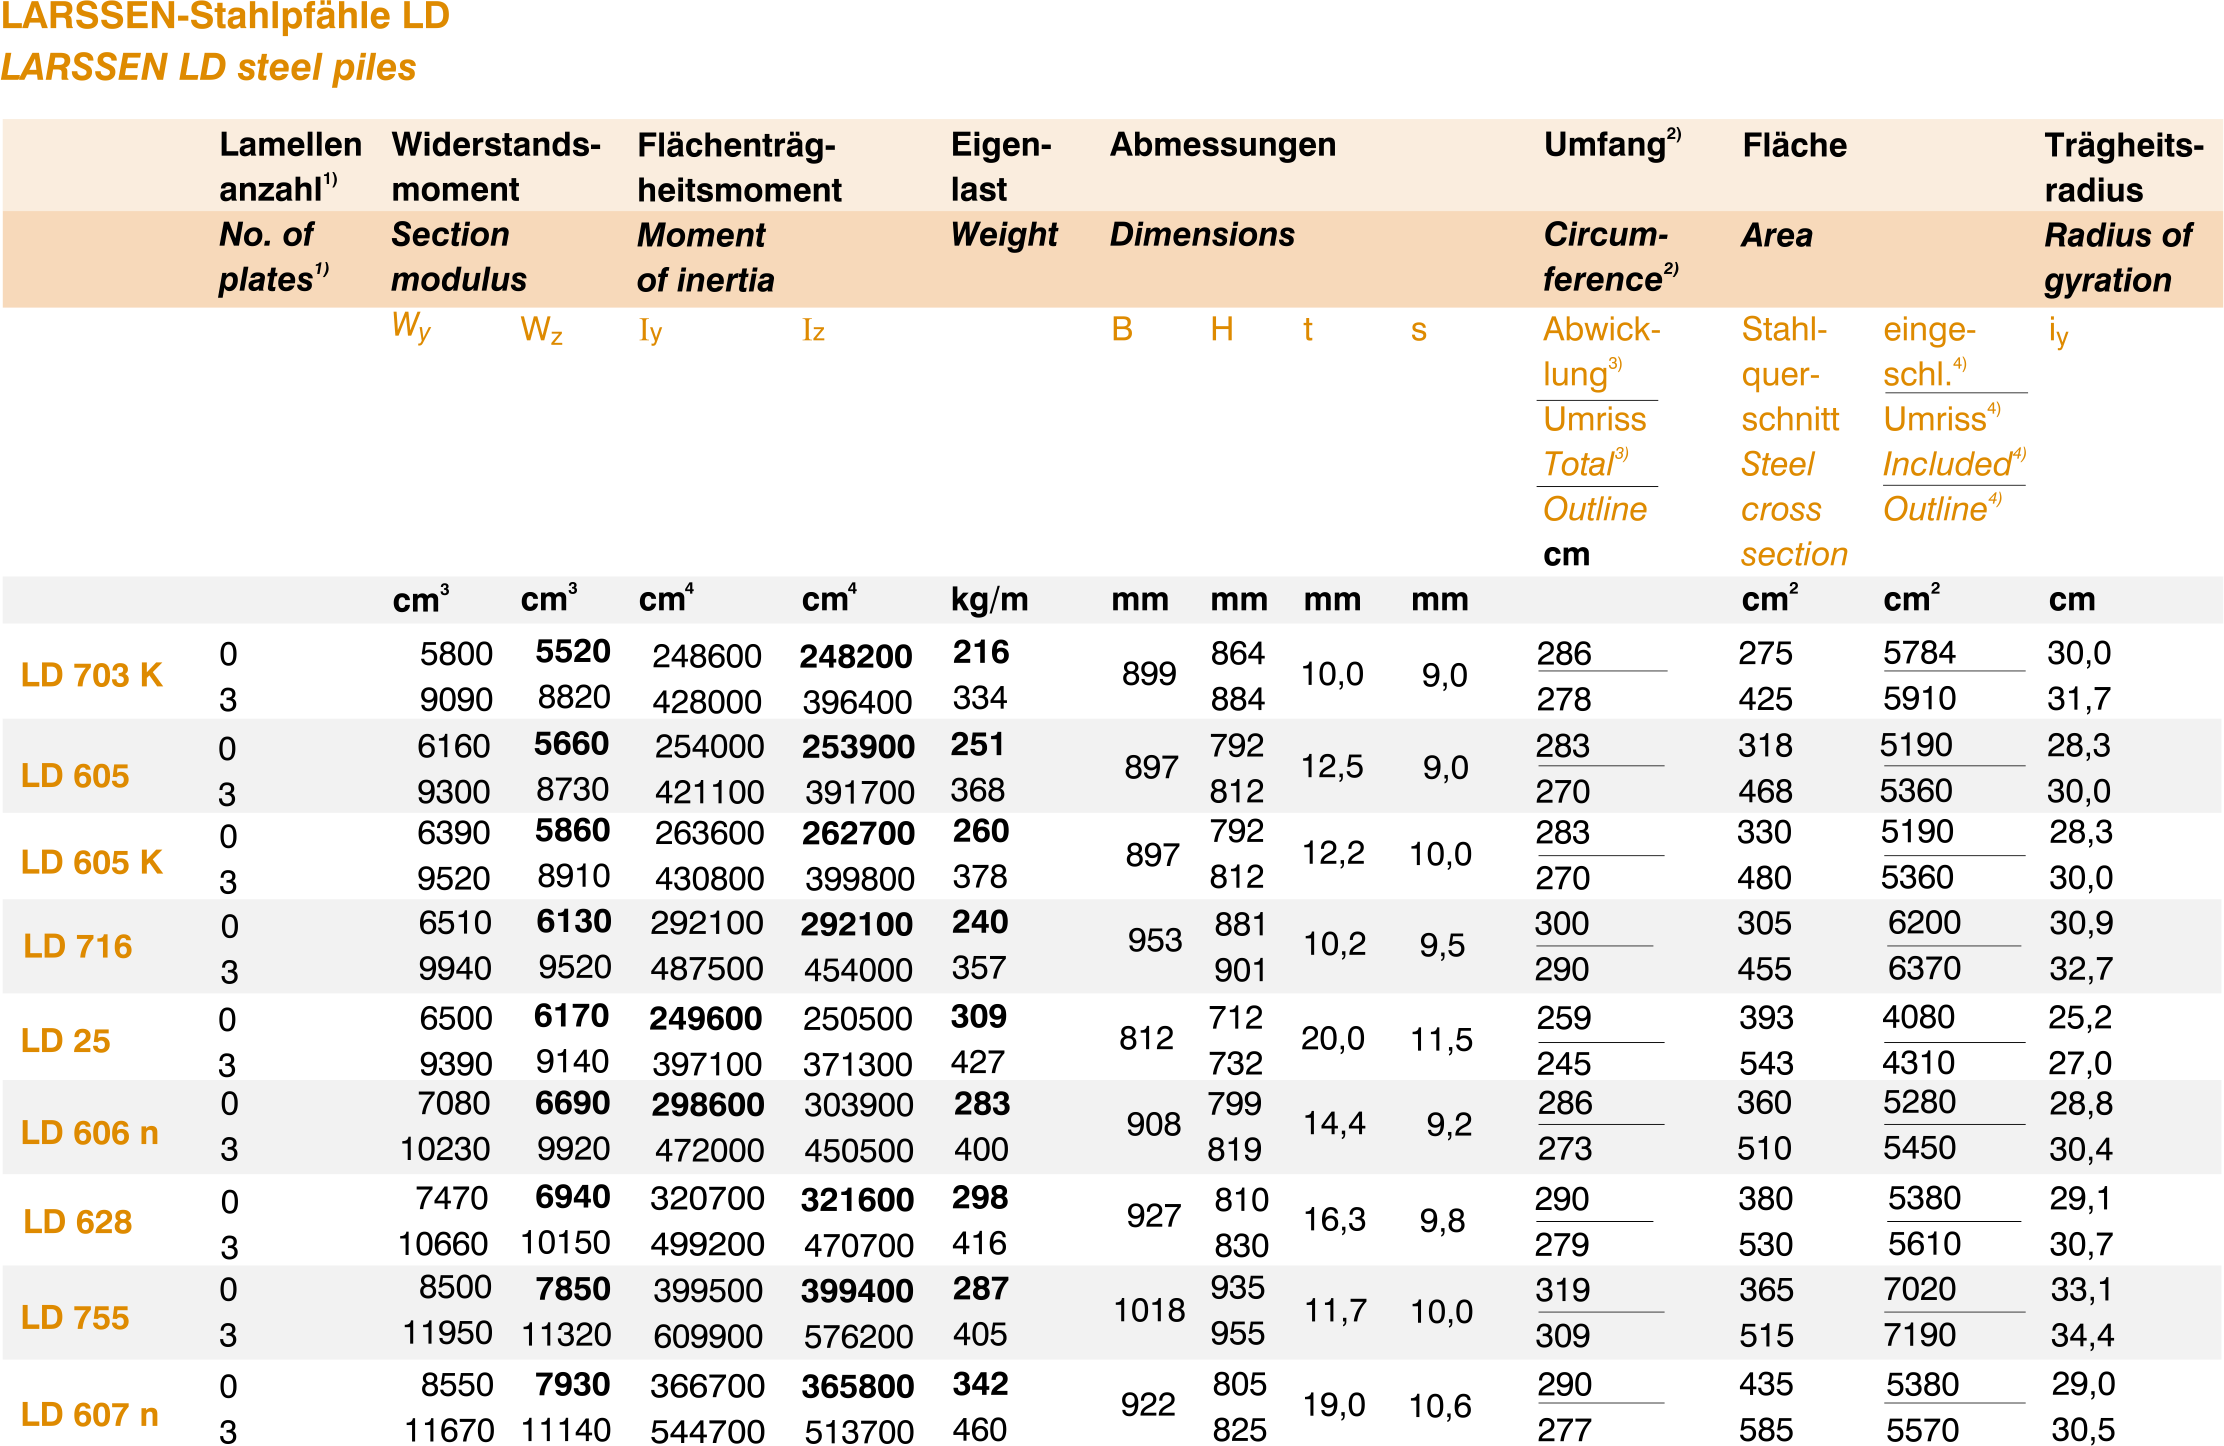The height and width of the screenshot is (1446, 2224).
Task: Click the Eigenlast column header
Action: click(x=1000, y=166)
